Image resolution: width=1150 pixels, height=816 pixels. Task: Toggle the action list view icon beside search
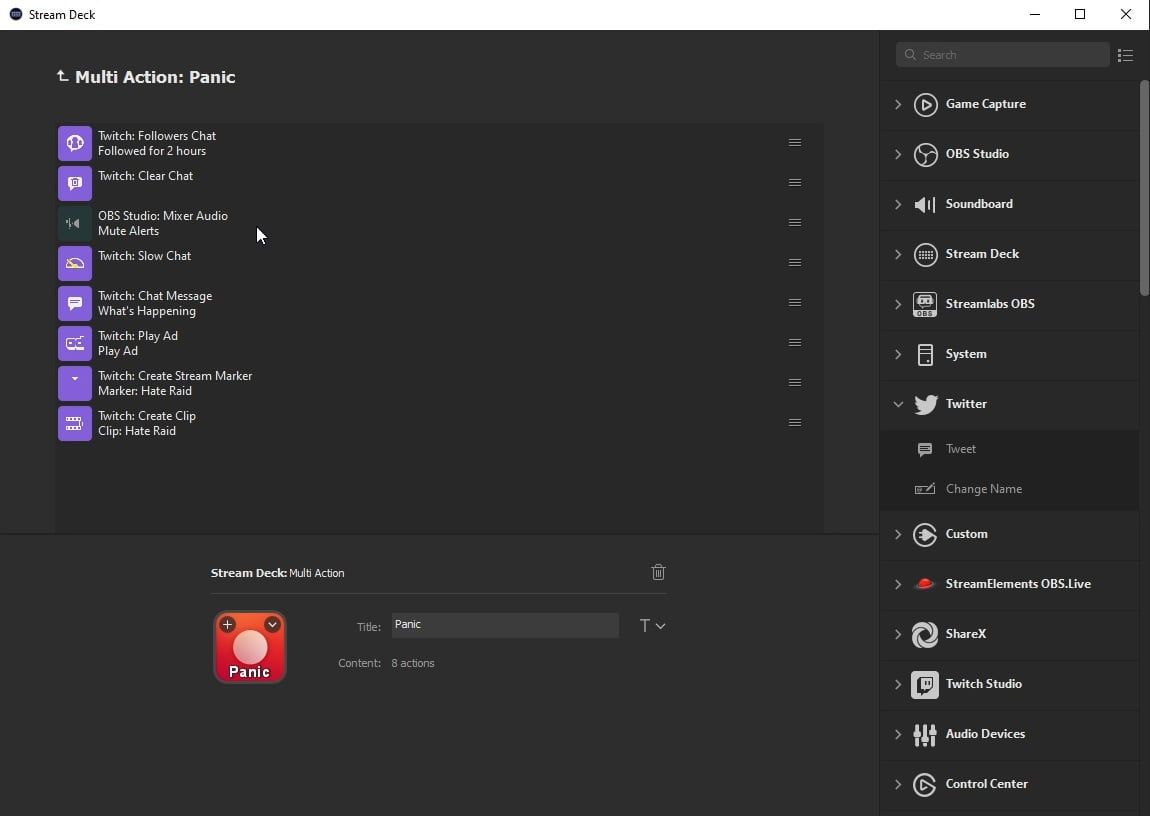click(x=1125, y=55)
